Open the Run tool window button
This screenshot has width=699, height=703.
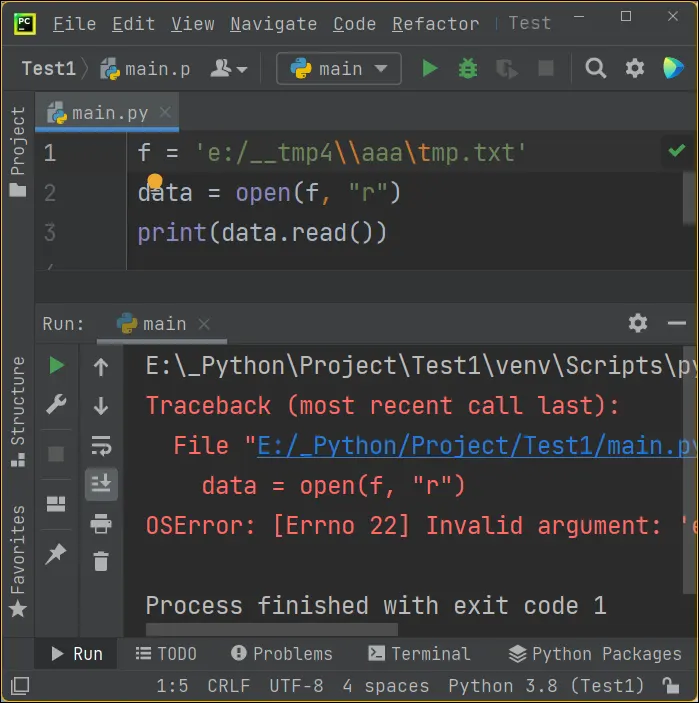76,654
